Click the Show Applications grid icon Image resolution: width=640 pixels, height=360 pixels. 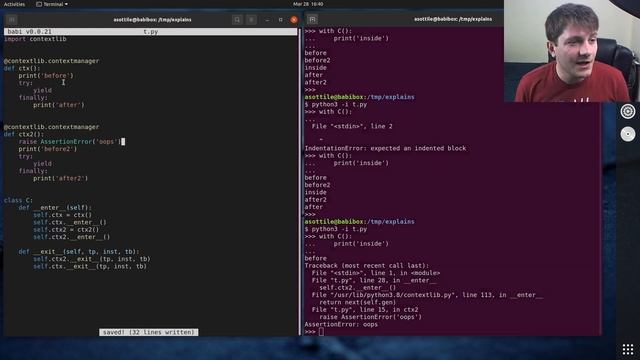pyautogui.click(x=628, y=349)
